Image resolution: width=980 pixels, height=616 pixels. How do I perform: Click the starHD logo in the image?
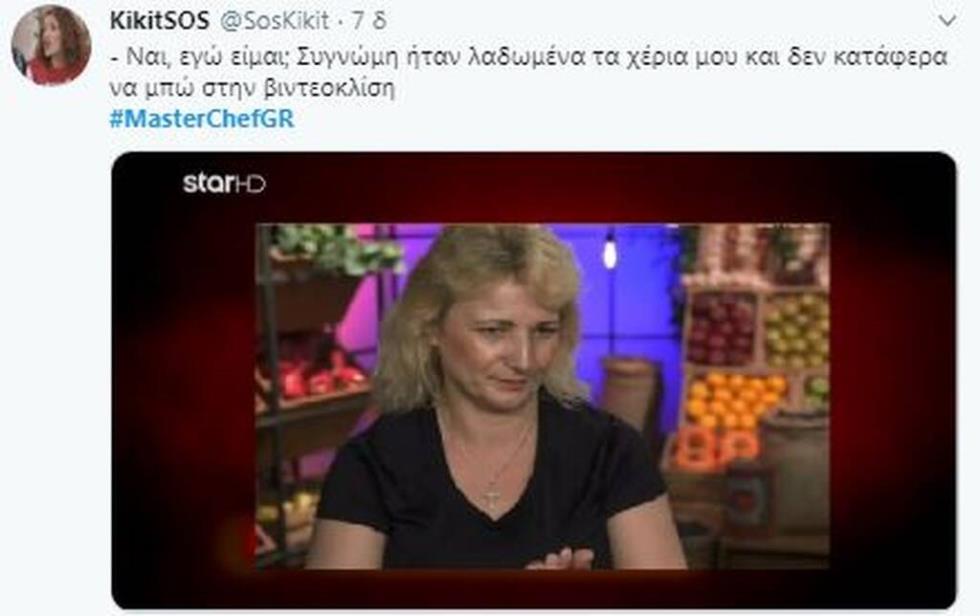224,184
